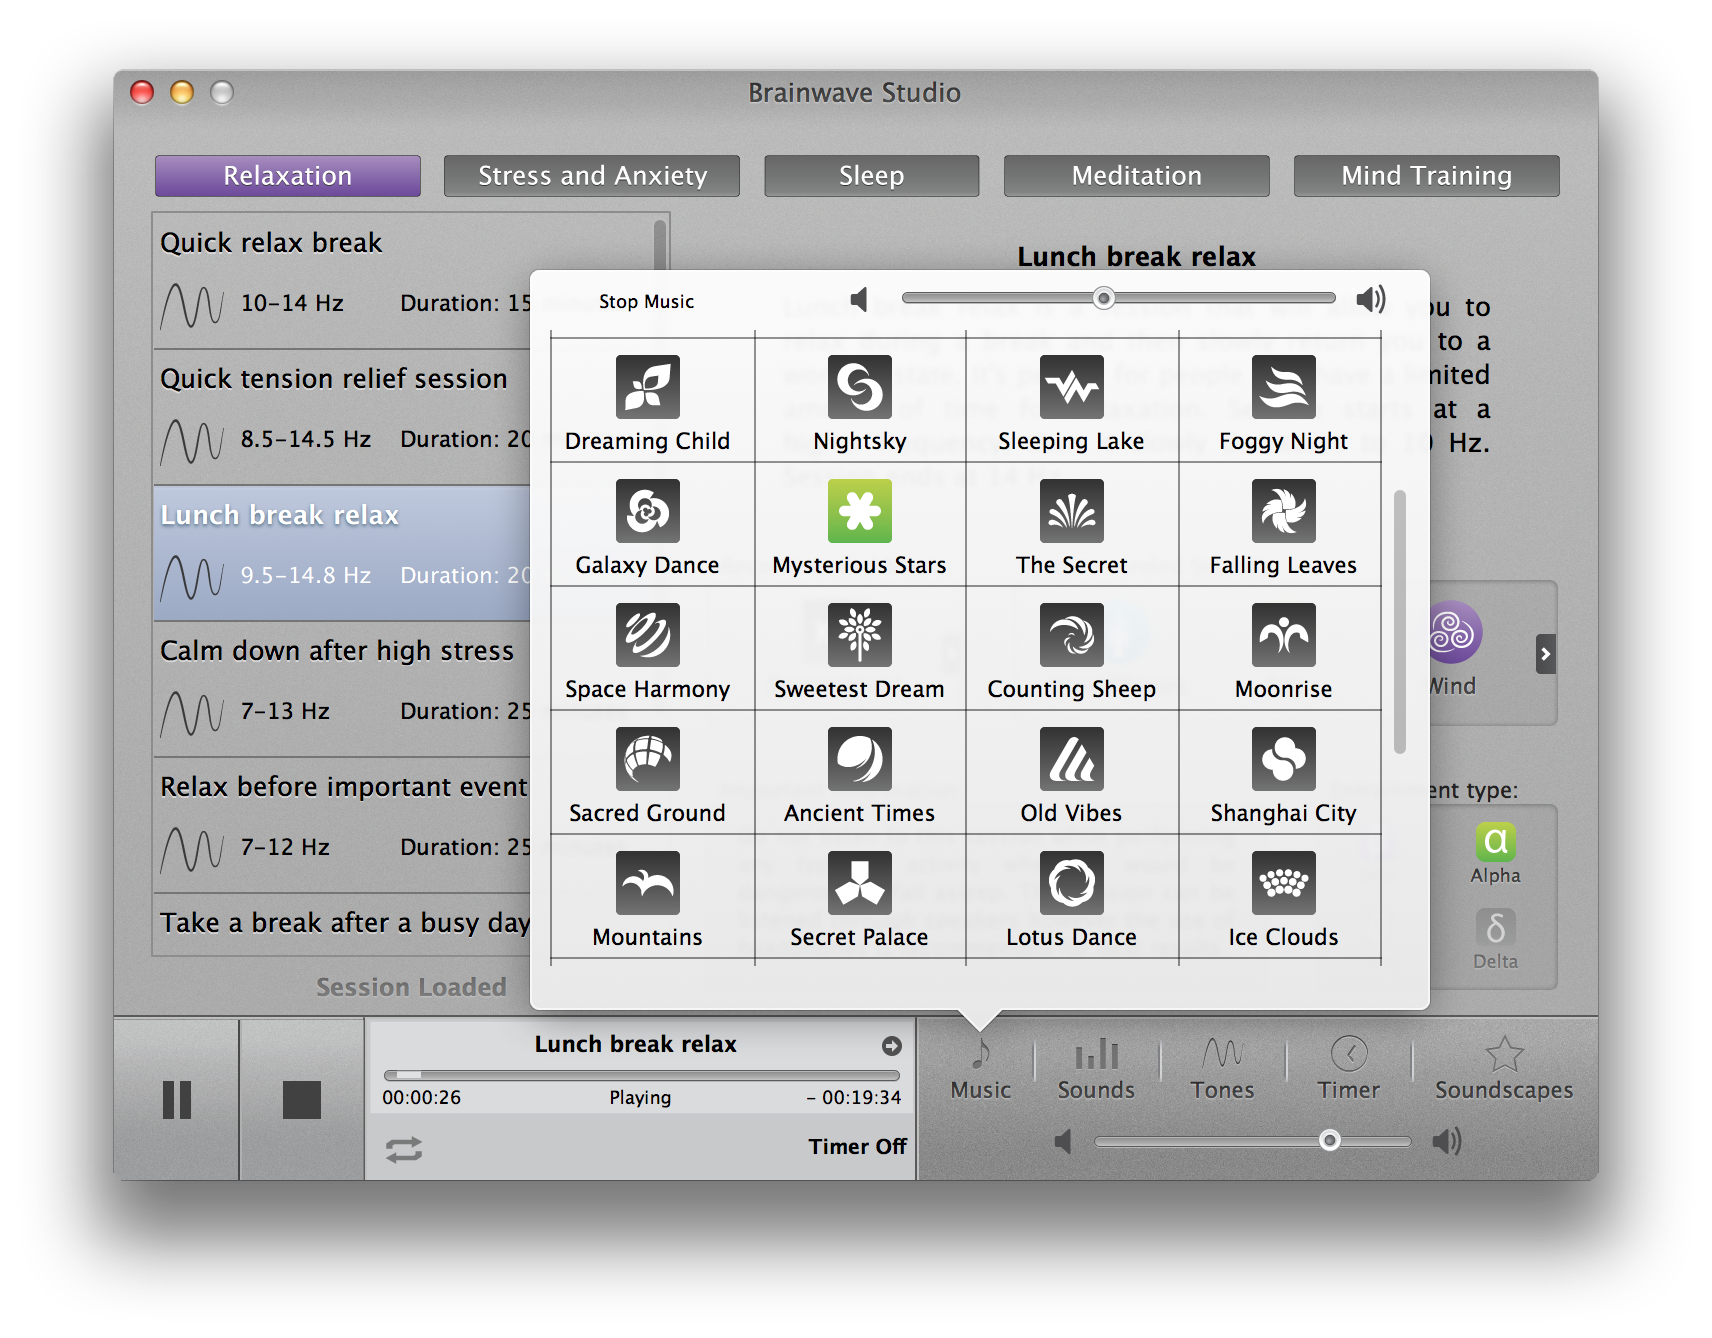Select the Secret Palace music icon
Screen dimensions: 1712x1338
click(x=859, y=883)
